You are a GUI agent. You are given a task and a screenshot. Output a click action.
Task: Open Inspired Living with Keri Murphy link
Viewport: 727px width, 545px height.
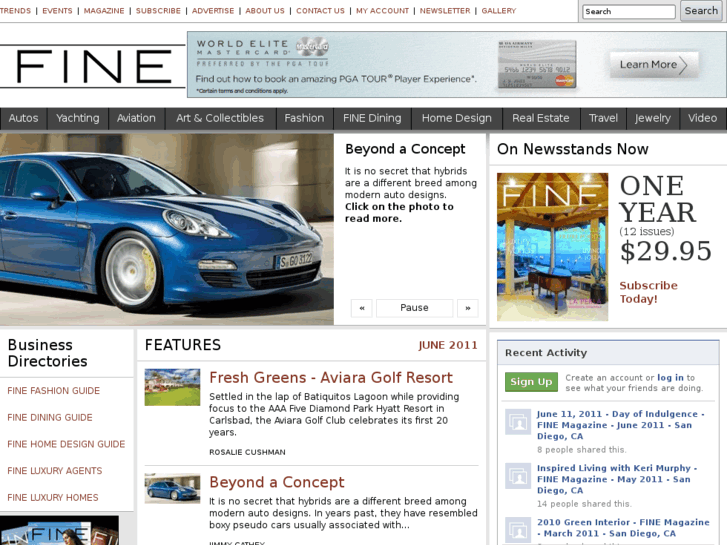click(617, 479)
